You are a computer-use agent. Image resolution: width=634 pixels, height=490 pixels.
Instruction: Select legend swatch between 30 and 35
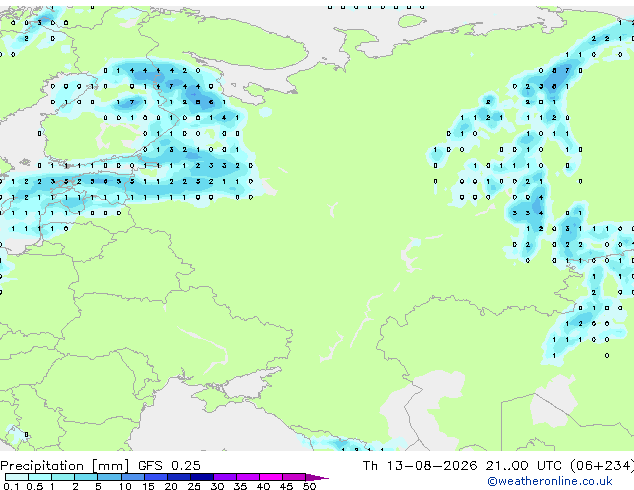point(225,477)
